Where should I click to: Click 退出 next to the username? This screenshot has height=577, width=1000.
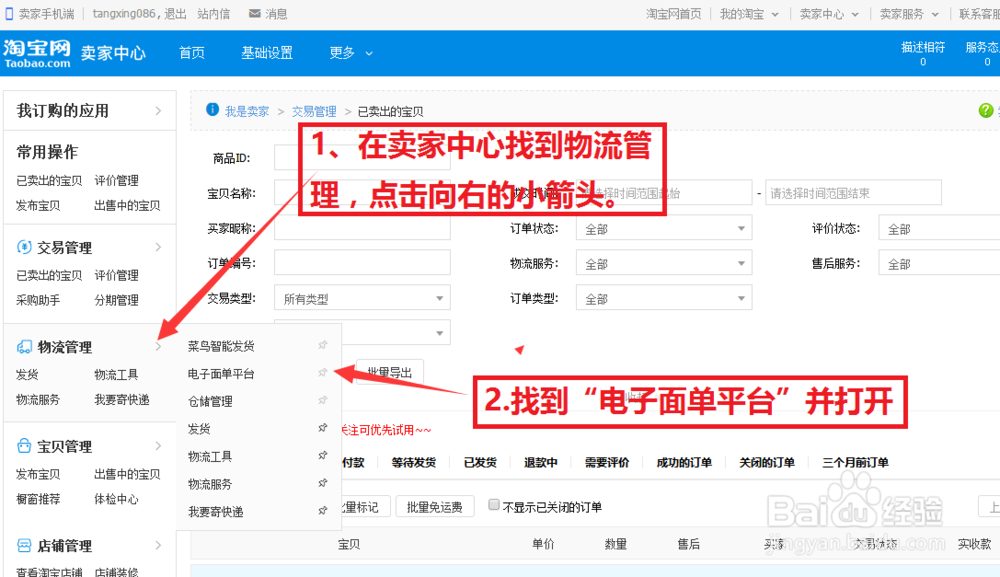click(175, 13)
